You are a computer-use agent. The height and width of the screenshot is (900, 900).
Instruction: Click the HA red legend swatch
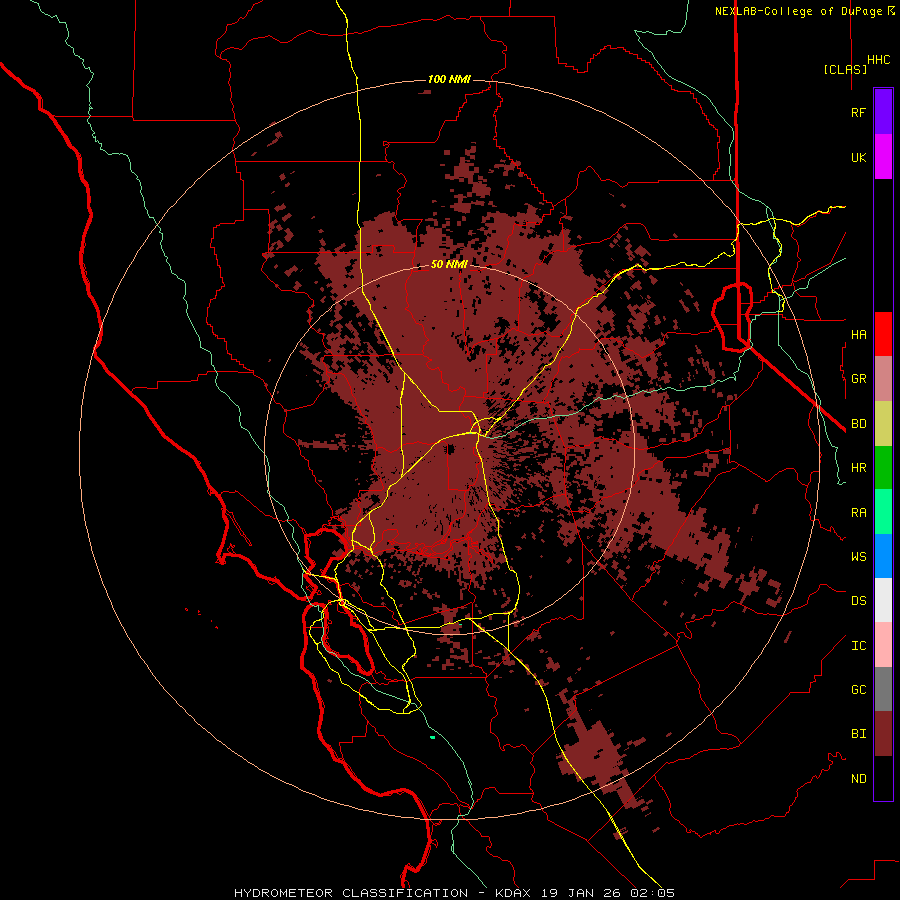click(883, 334)
